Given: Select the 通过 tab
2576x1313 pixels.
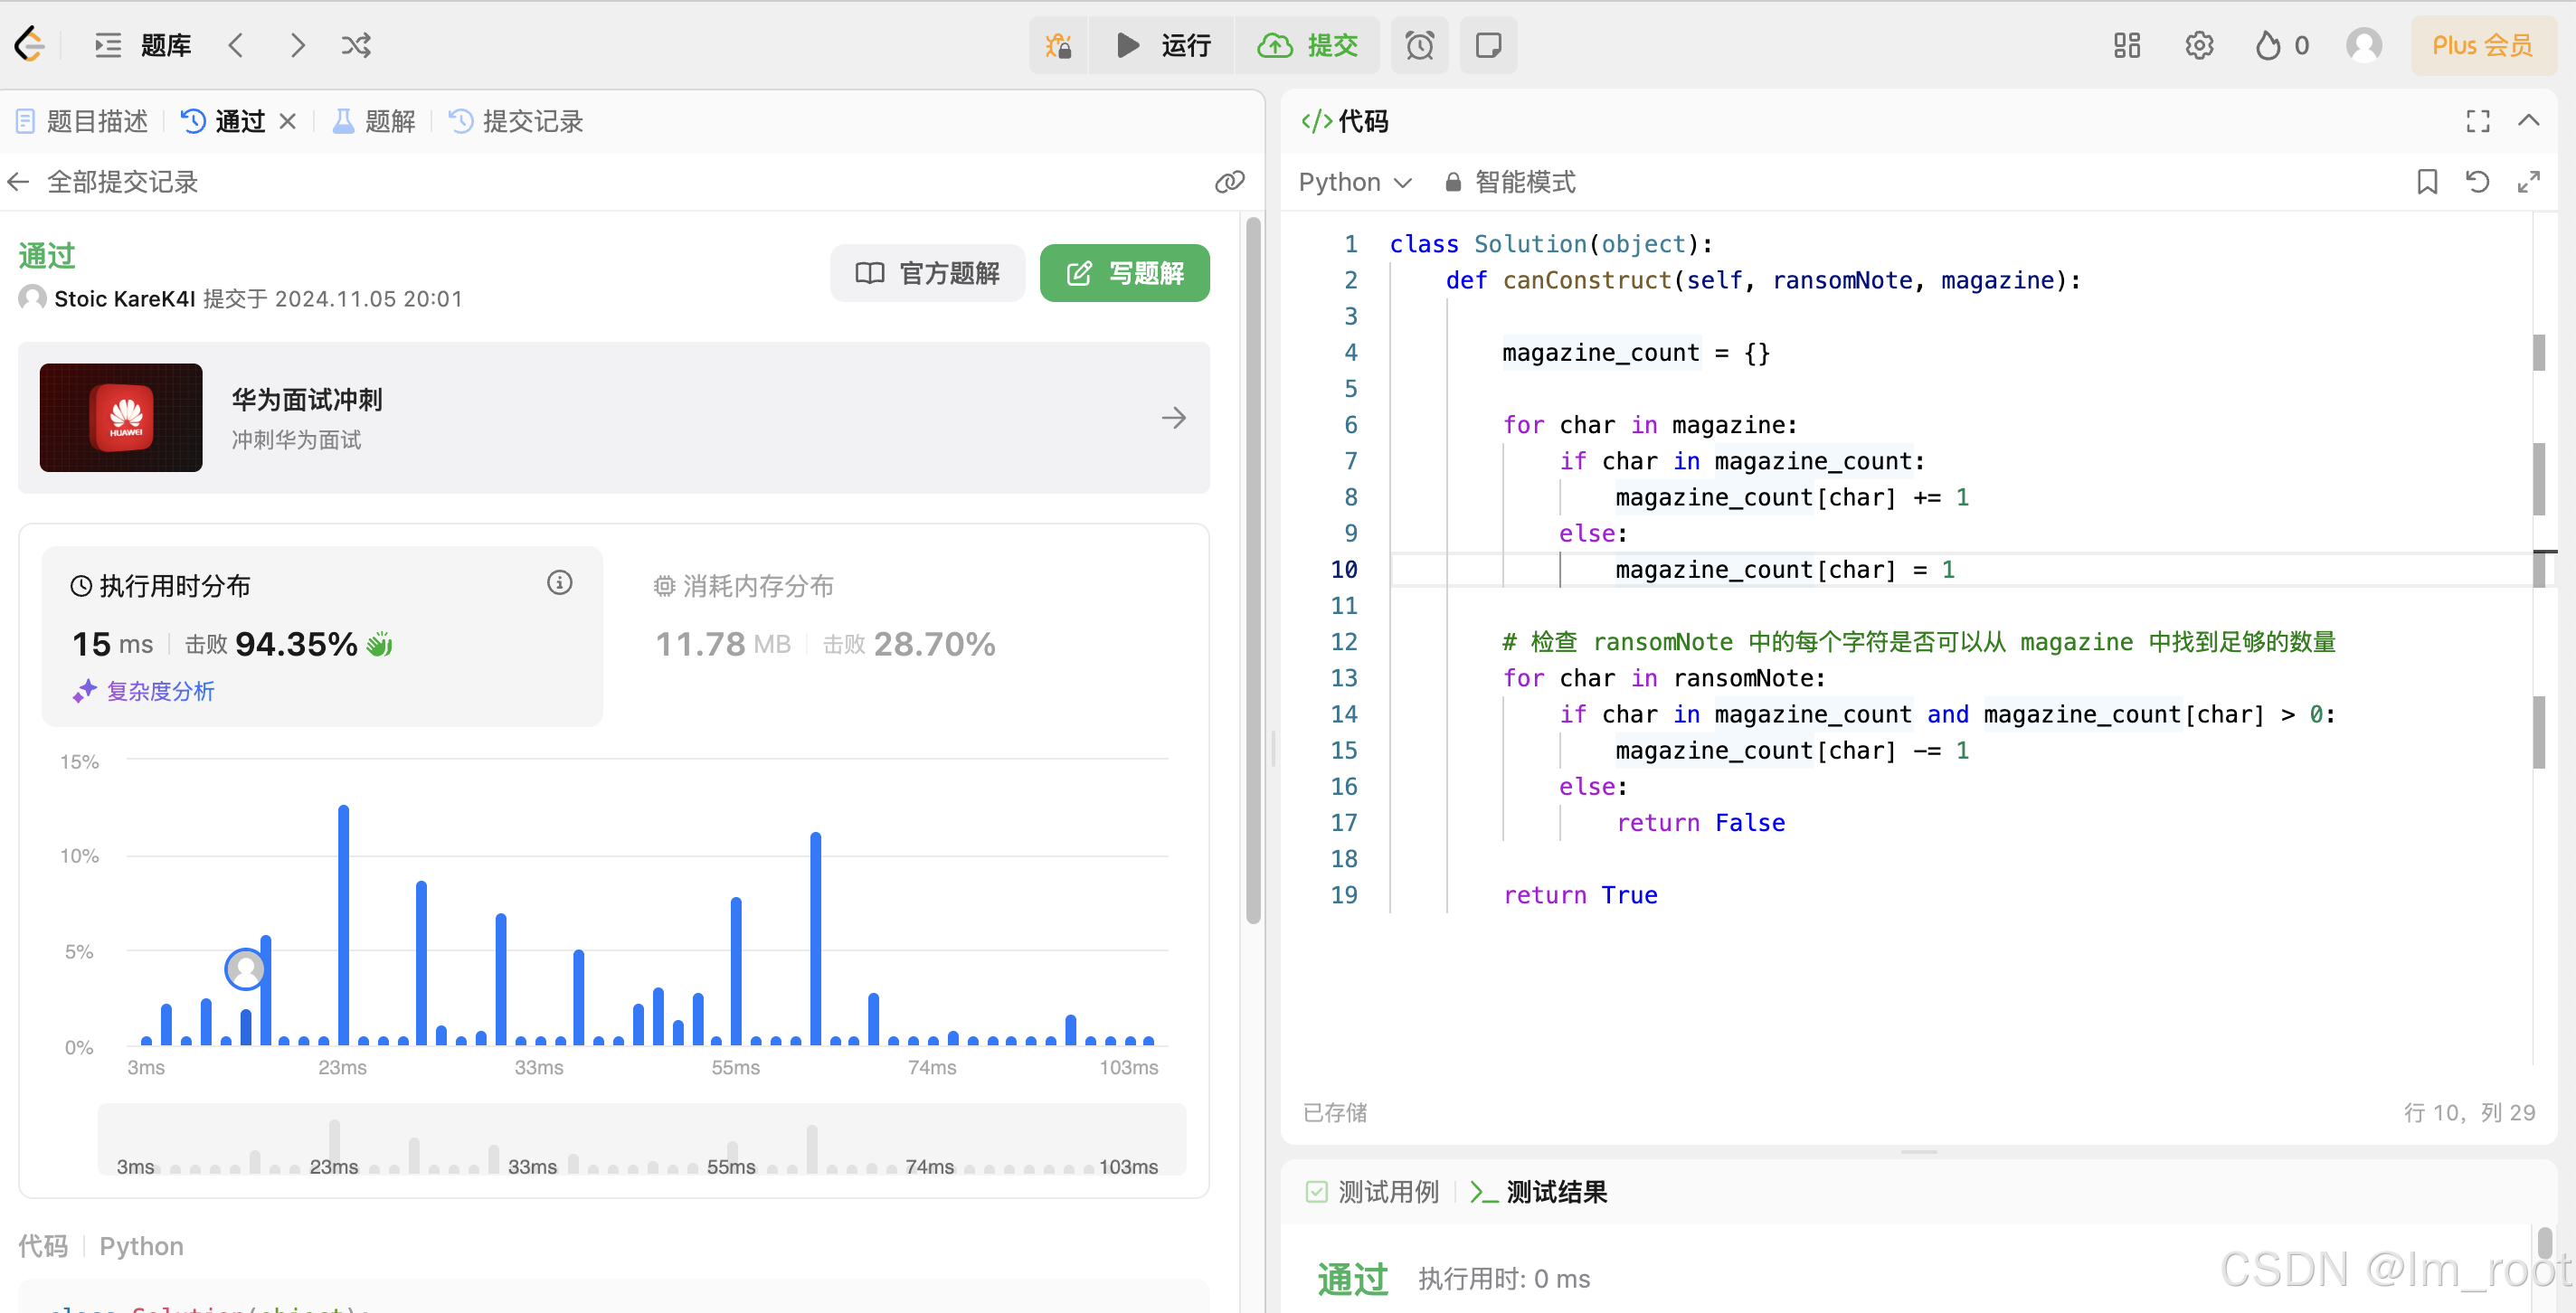Looking at the screenshot, I should 223,121.
